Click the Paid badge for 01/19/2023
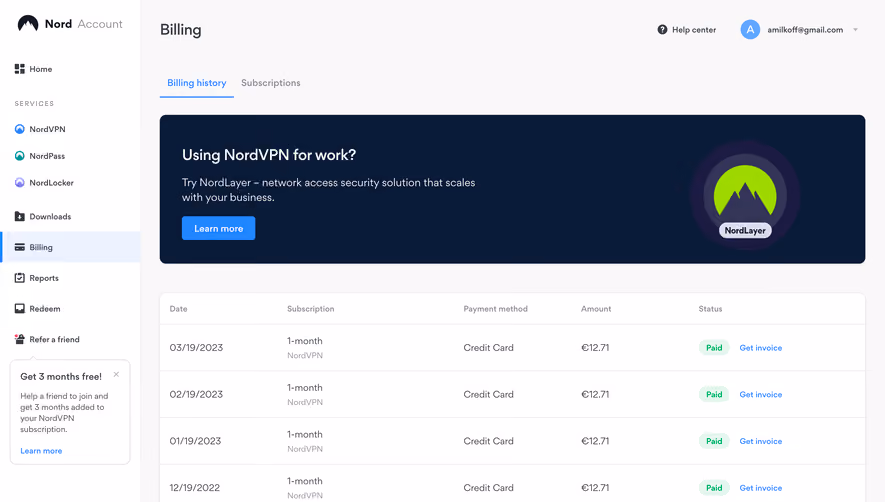This screenshot has height=502, width=885. [714, 441]
